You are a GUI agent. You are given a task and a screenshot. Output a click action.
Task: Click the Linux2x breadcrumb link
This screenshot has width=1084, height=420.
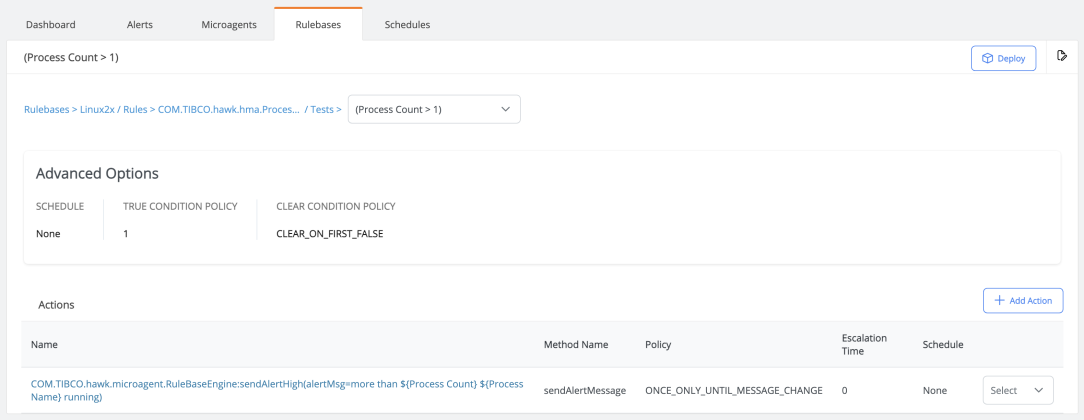point(98,109)
